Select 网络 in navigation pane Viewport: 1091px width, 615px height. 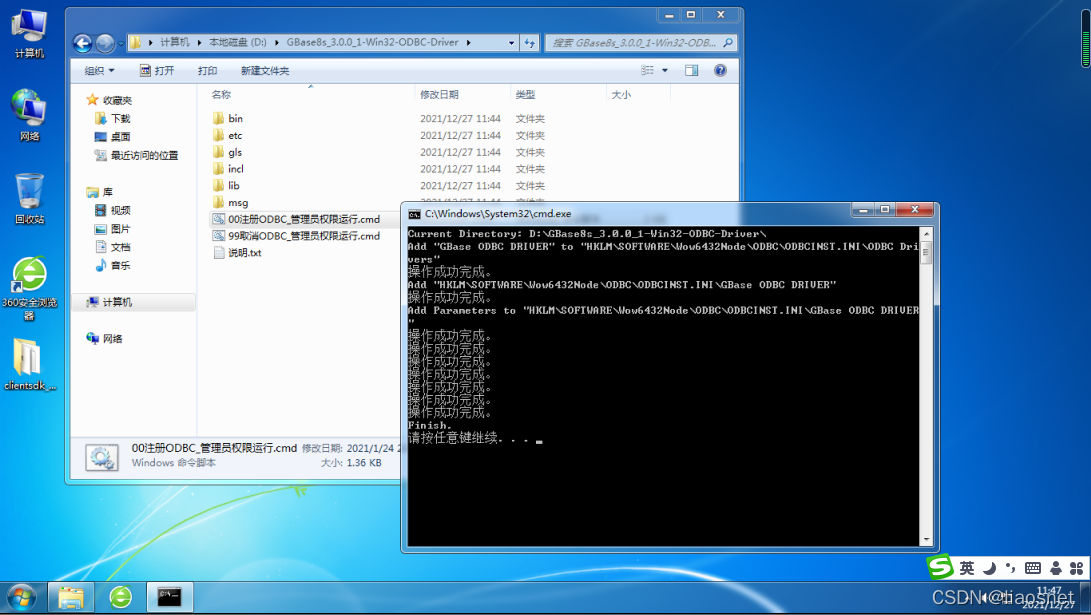click(x=104, y=339)
